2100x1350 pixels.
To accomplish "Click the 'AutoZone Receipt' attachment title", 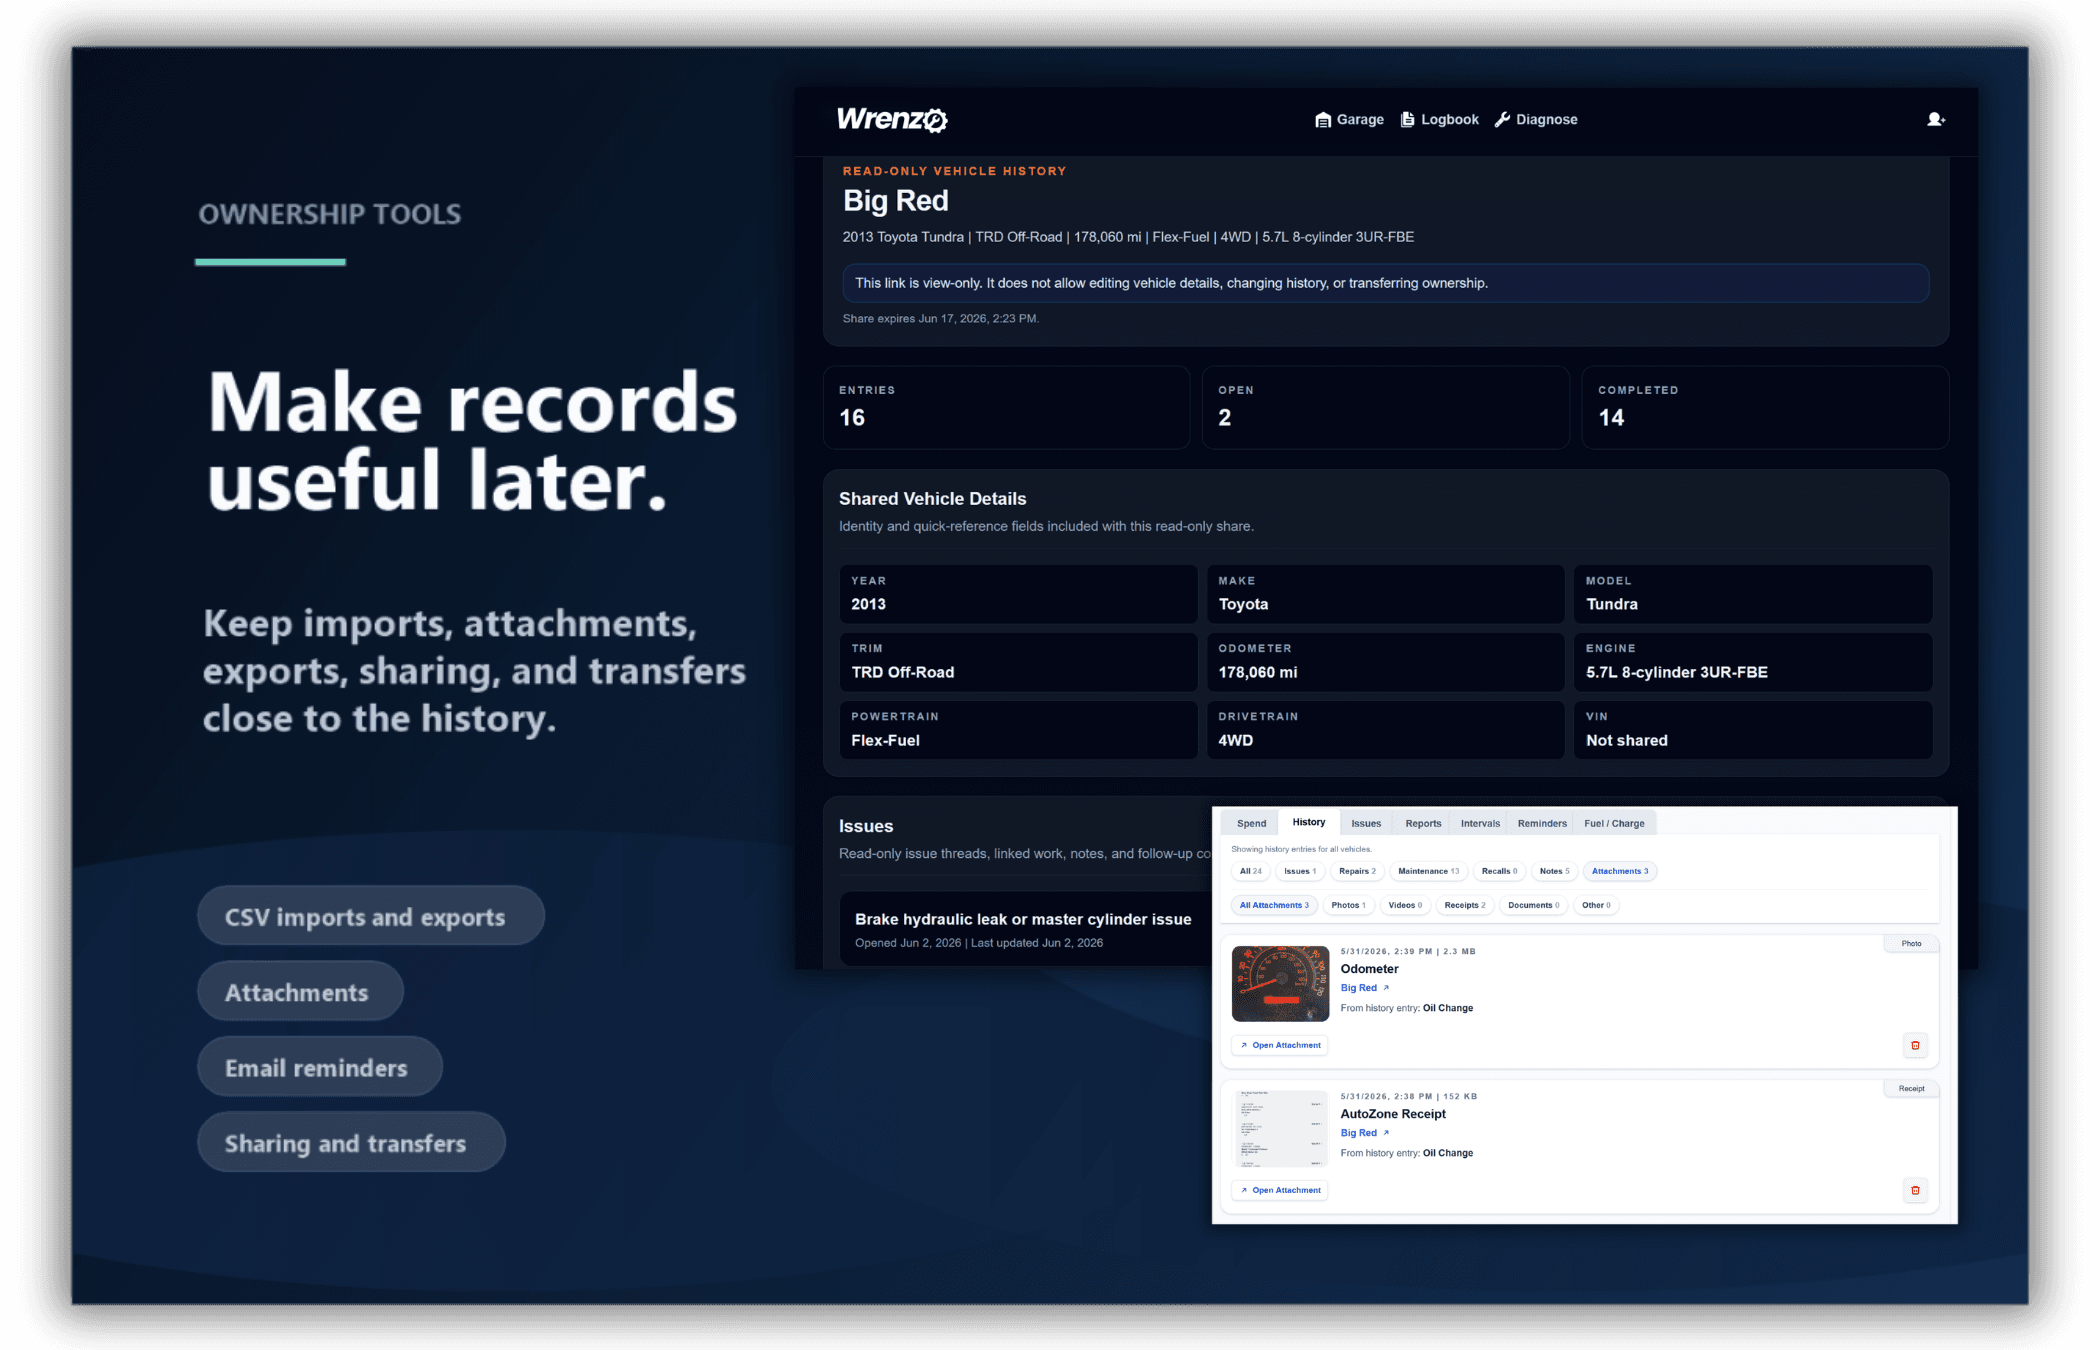I will point(1393,1113).
